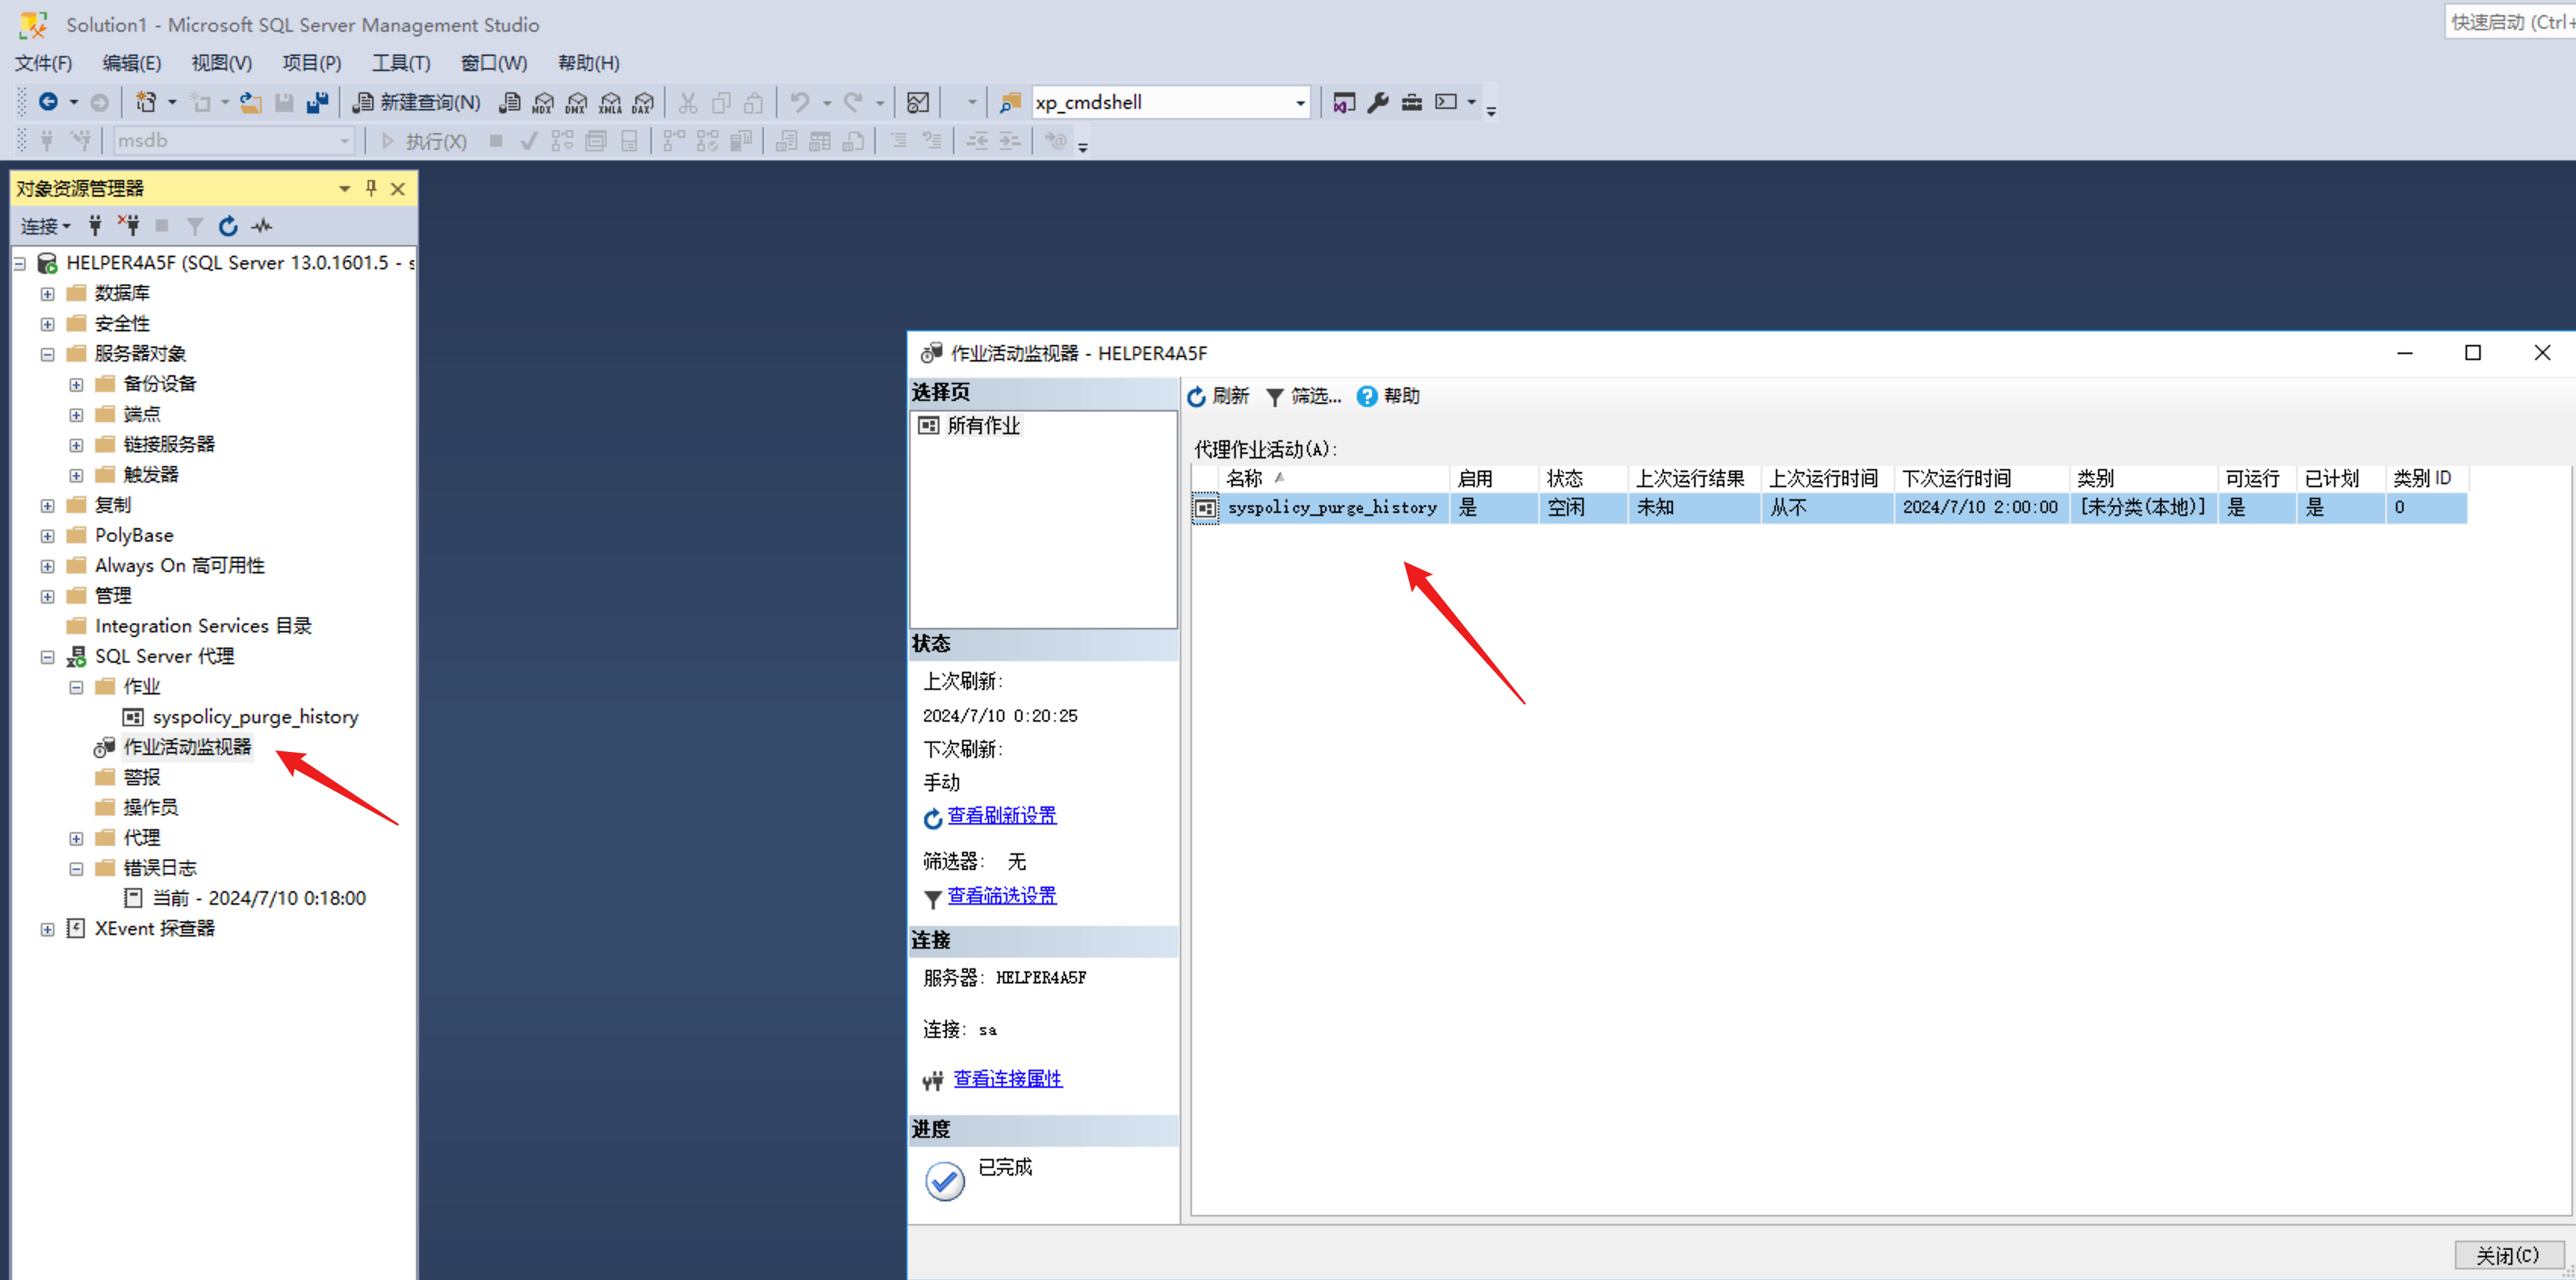2576x1280 pixels.
Task: Toggle the pin on Object Explorer panel
Action: click(x=371, y=188)
